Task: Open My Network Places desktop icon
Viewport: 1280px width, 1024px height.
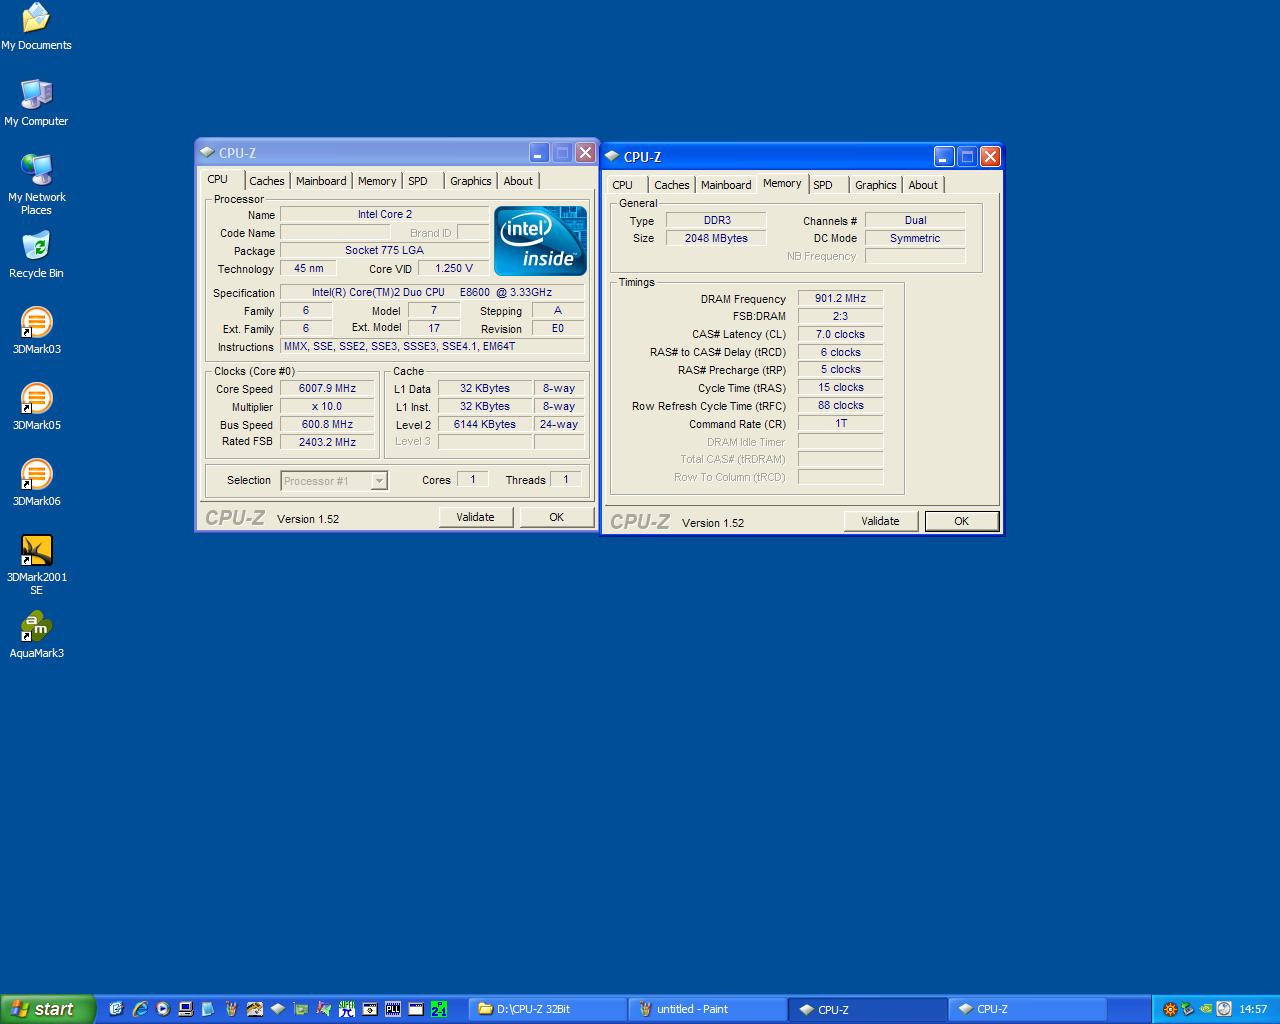Action: (36, 185)
